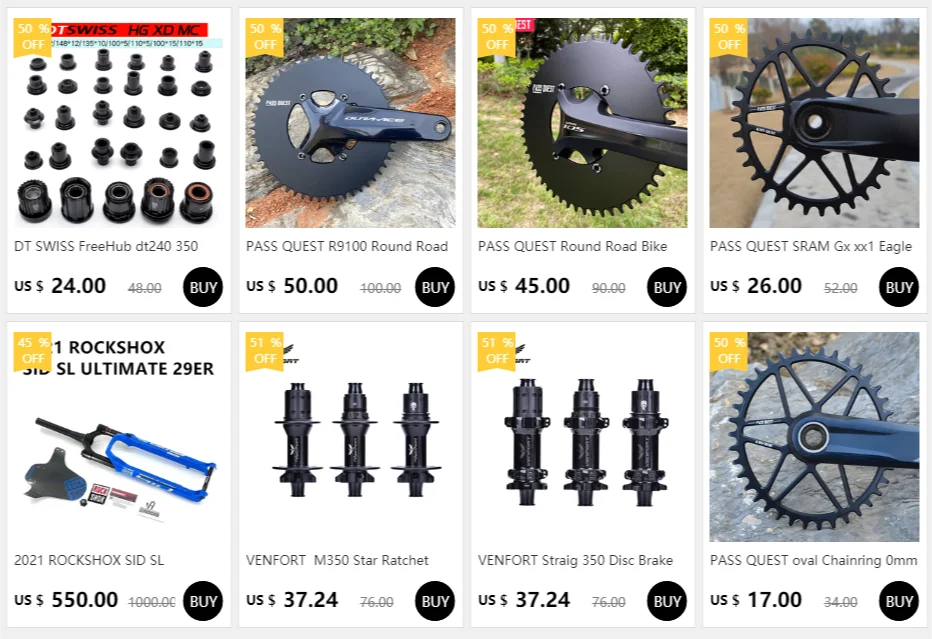The image size is (932, 639).
Task: Open the 'VENFORT Straig 350 Disc Brake' title
Action: [575, 560]
